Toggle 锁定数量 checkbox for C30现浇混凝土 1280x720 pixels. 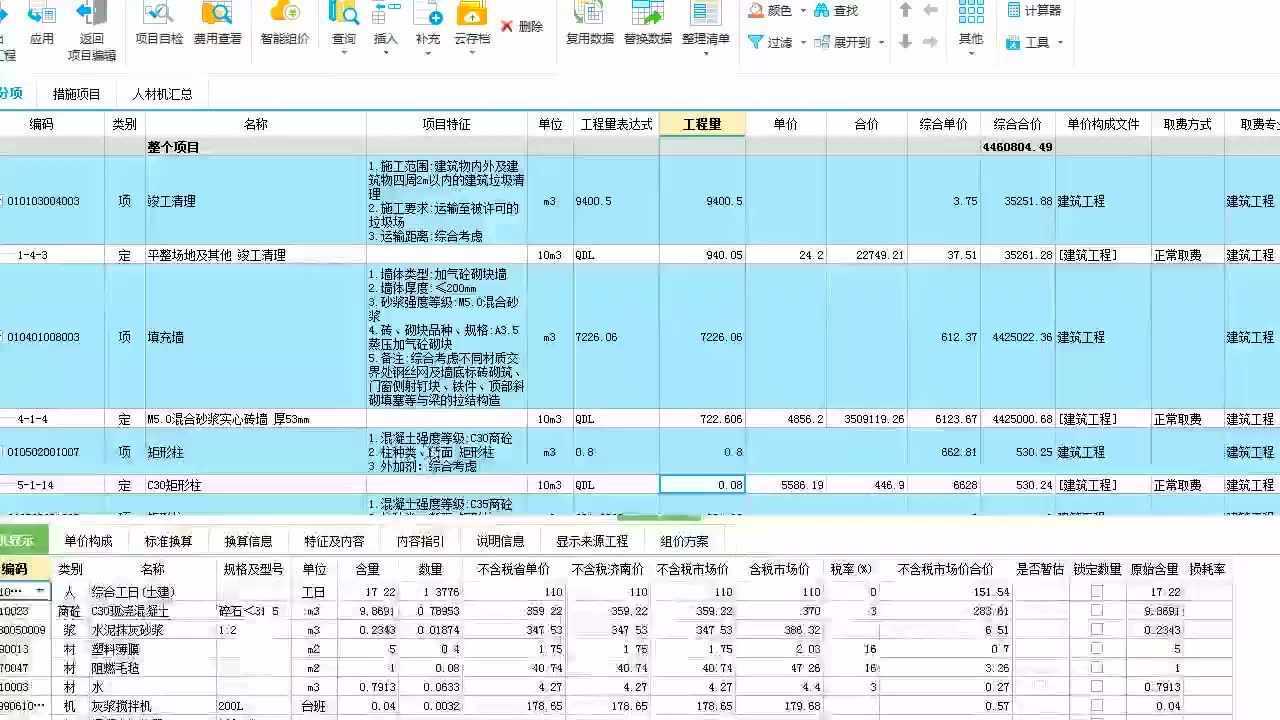point(1097,611)
